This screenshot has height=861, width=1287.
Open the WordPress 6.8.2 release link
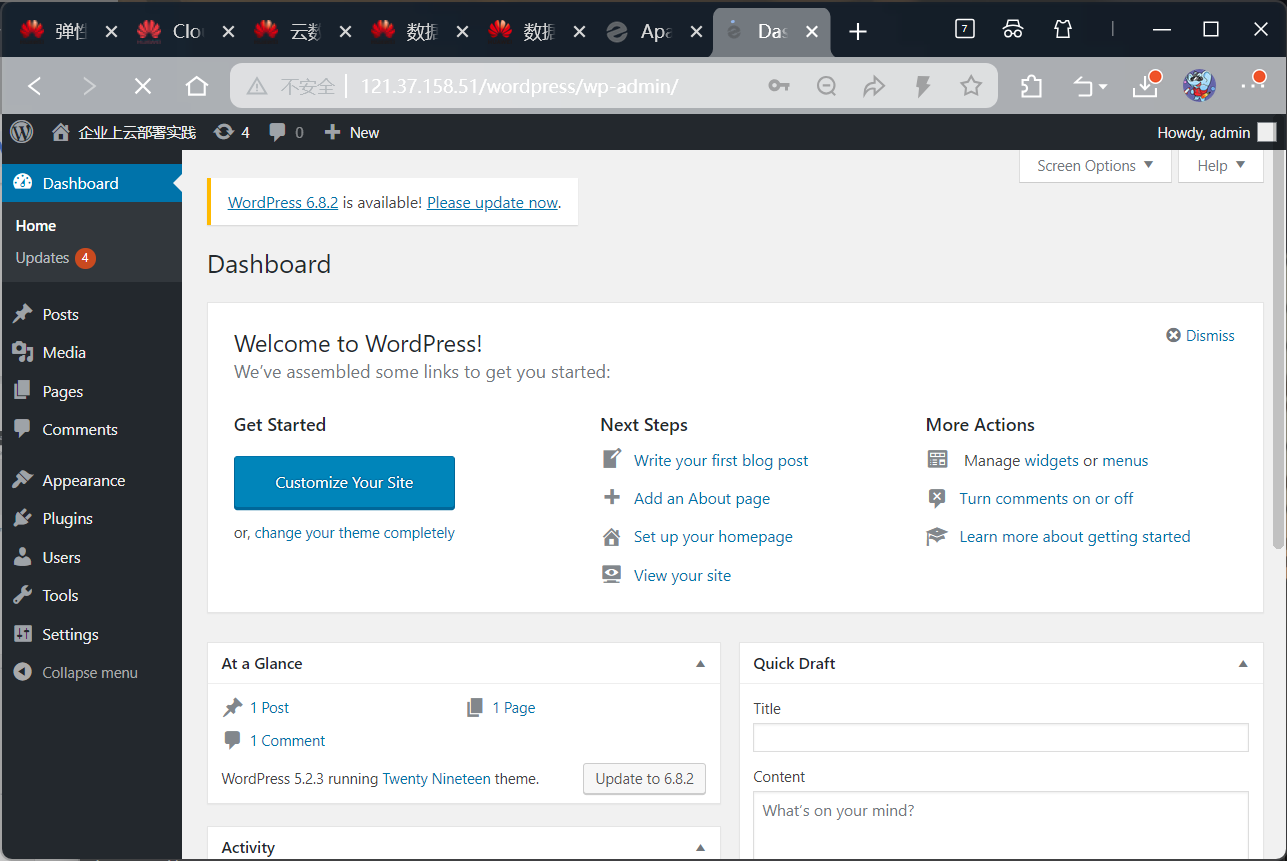pos(283,202)
